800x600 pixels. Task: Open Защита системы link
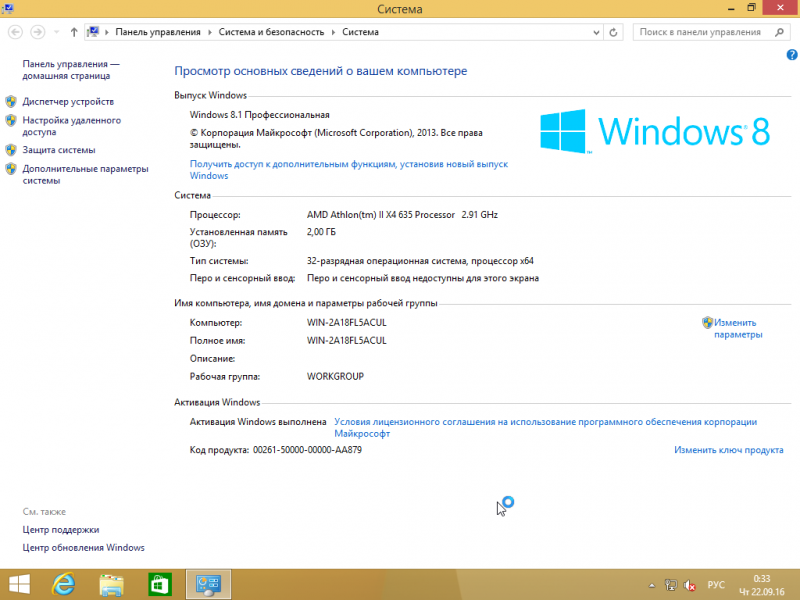[59, 150]
